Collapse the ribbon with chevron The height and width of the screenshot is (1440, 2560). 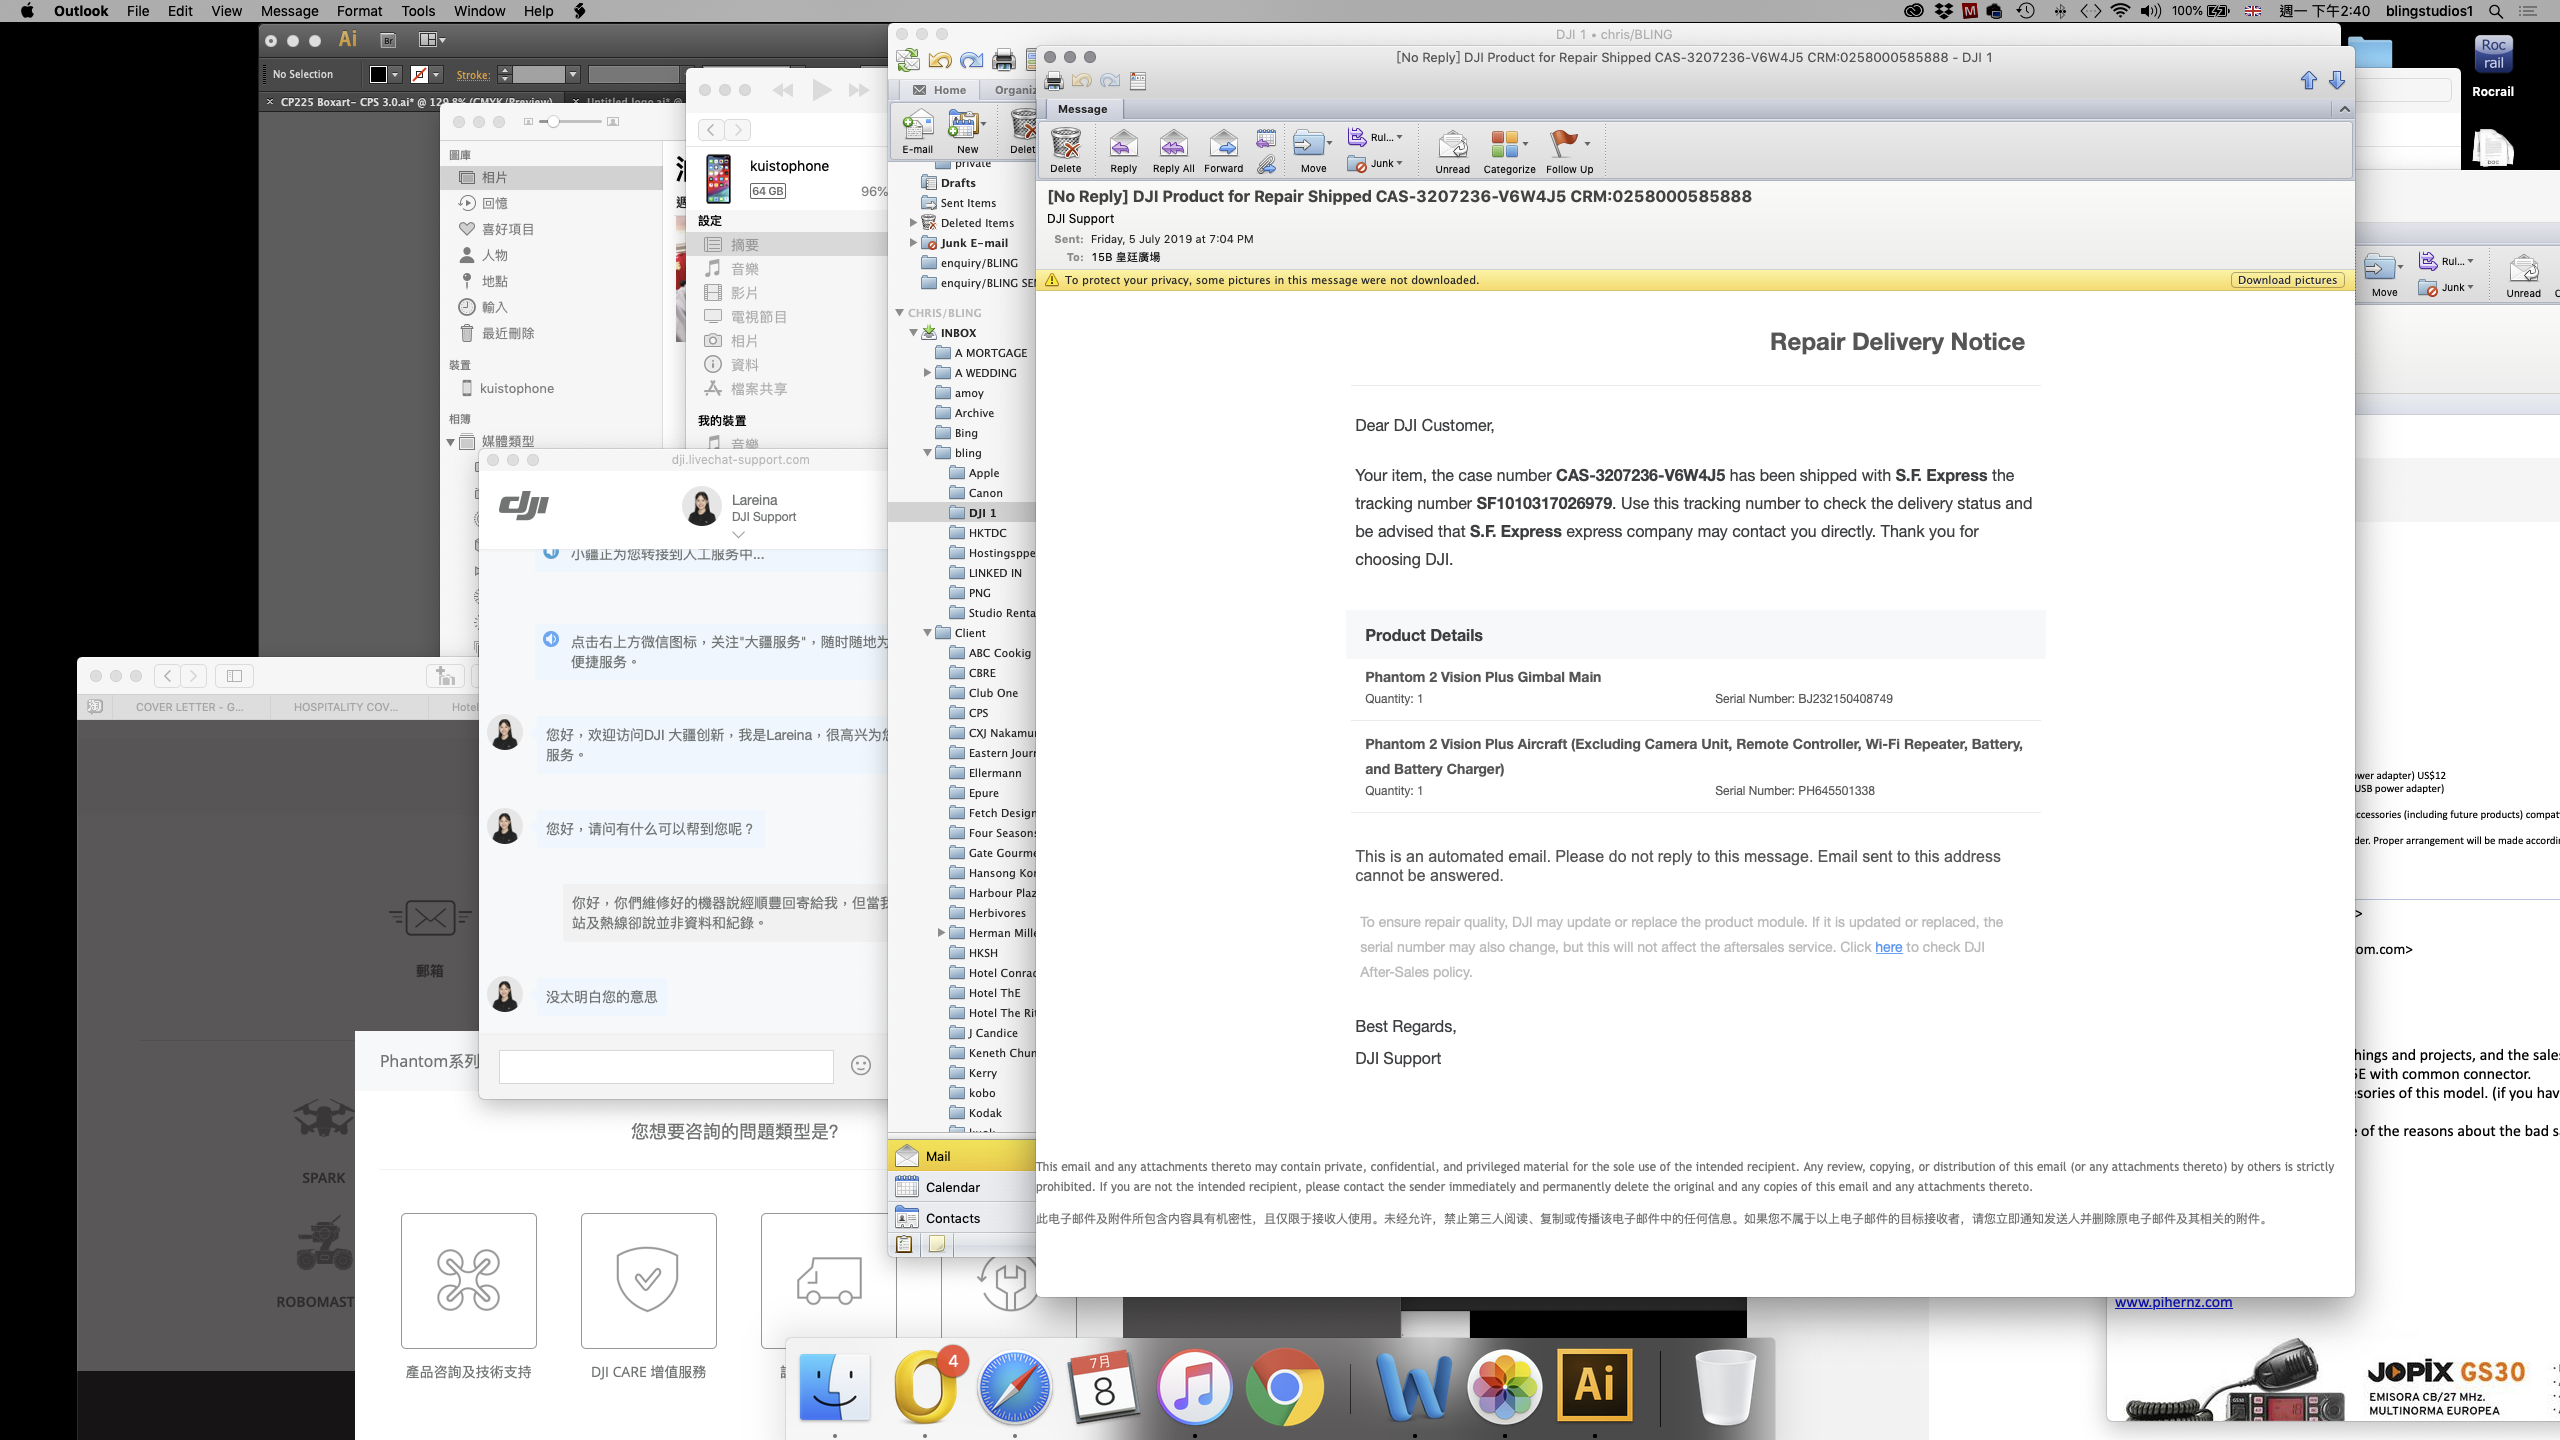click(2344, 109)
